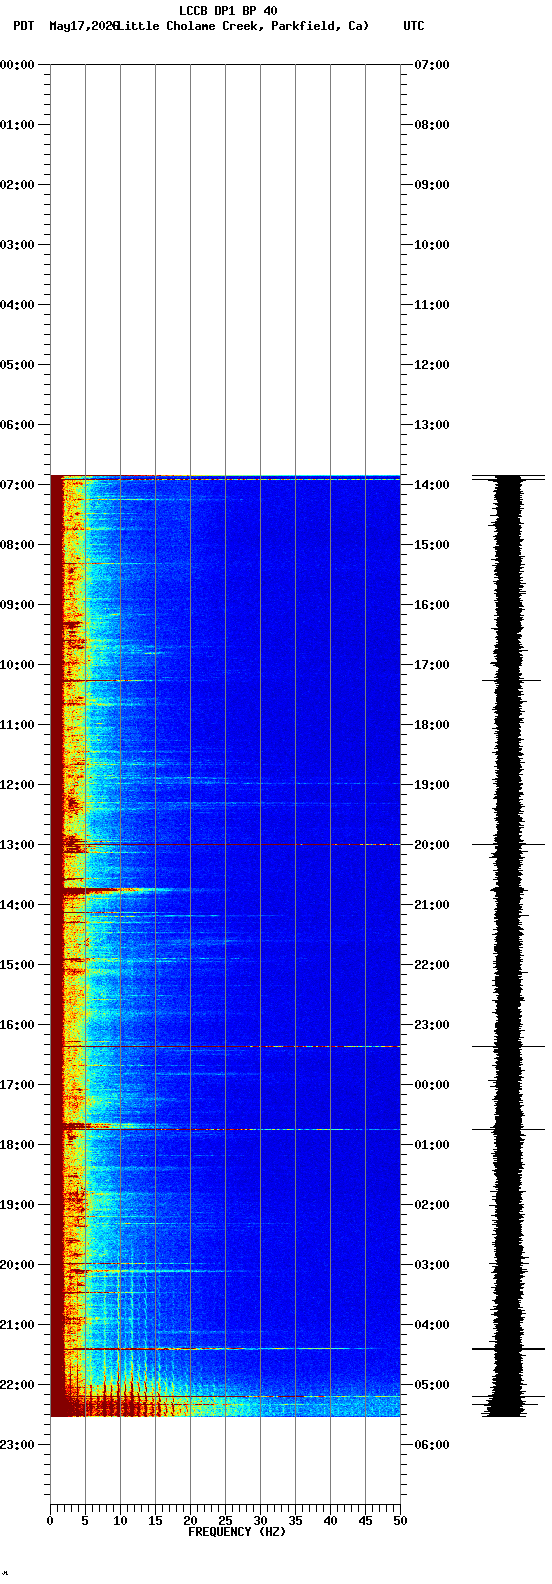
Task: Click the "UTC" timezone label
Action: [414, 26]
